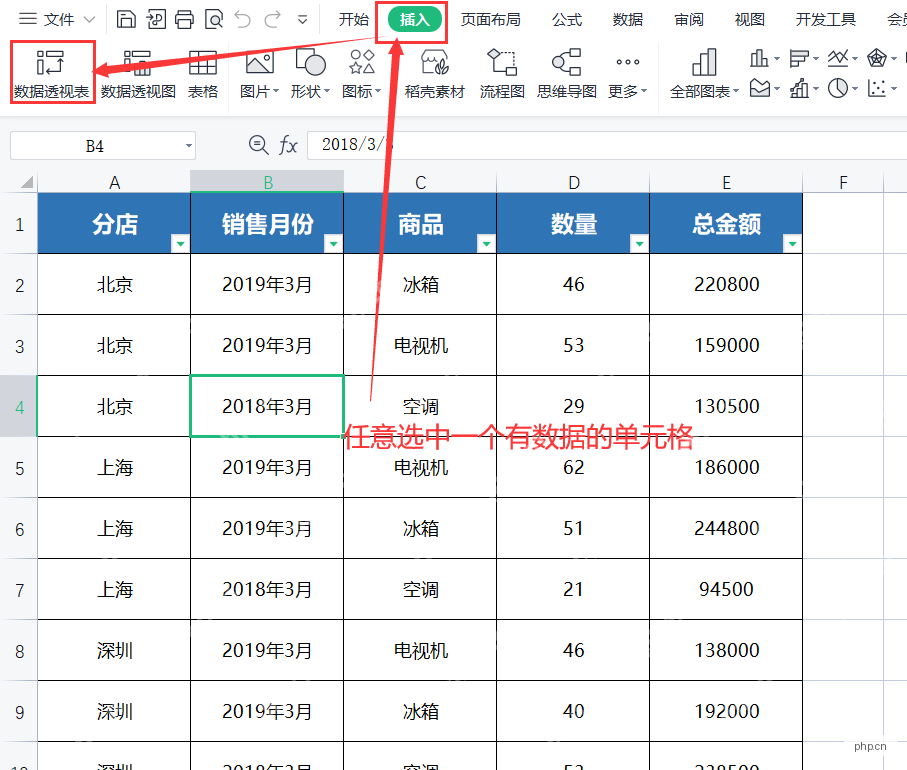Viewport: 907px width, 770px height.
Task: Click the Name Box showing B4
Action: click(95, 145)
